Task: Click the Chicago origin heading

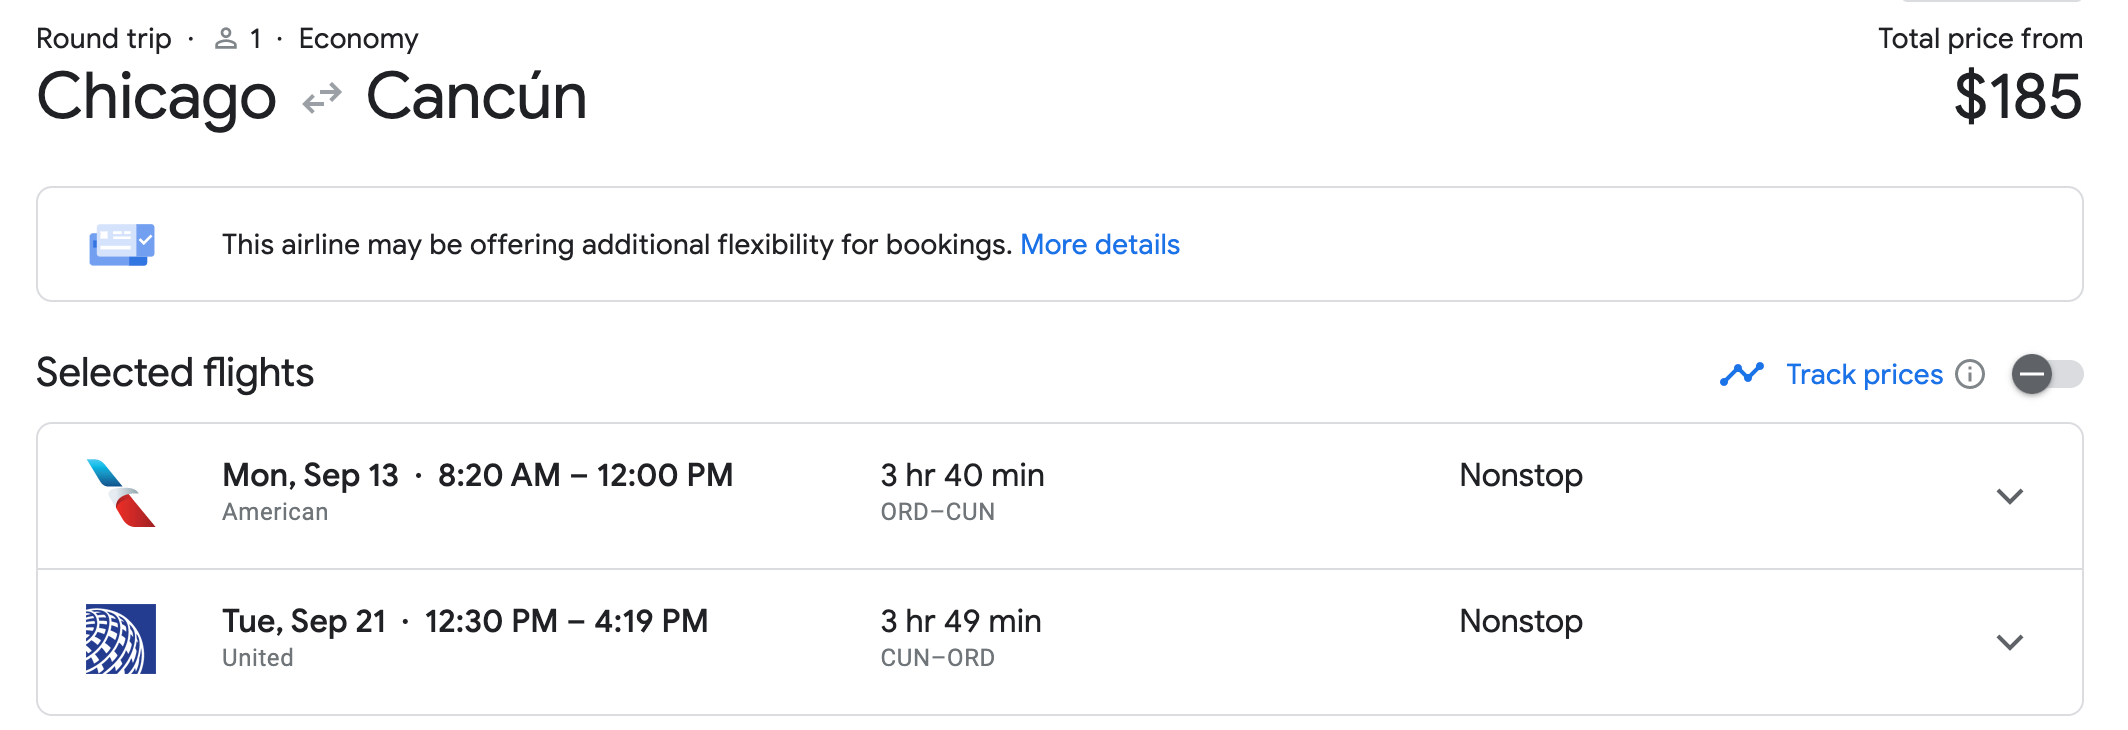Action: click(x=156, y=98)
